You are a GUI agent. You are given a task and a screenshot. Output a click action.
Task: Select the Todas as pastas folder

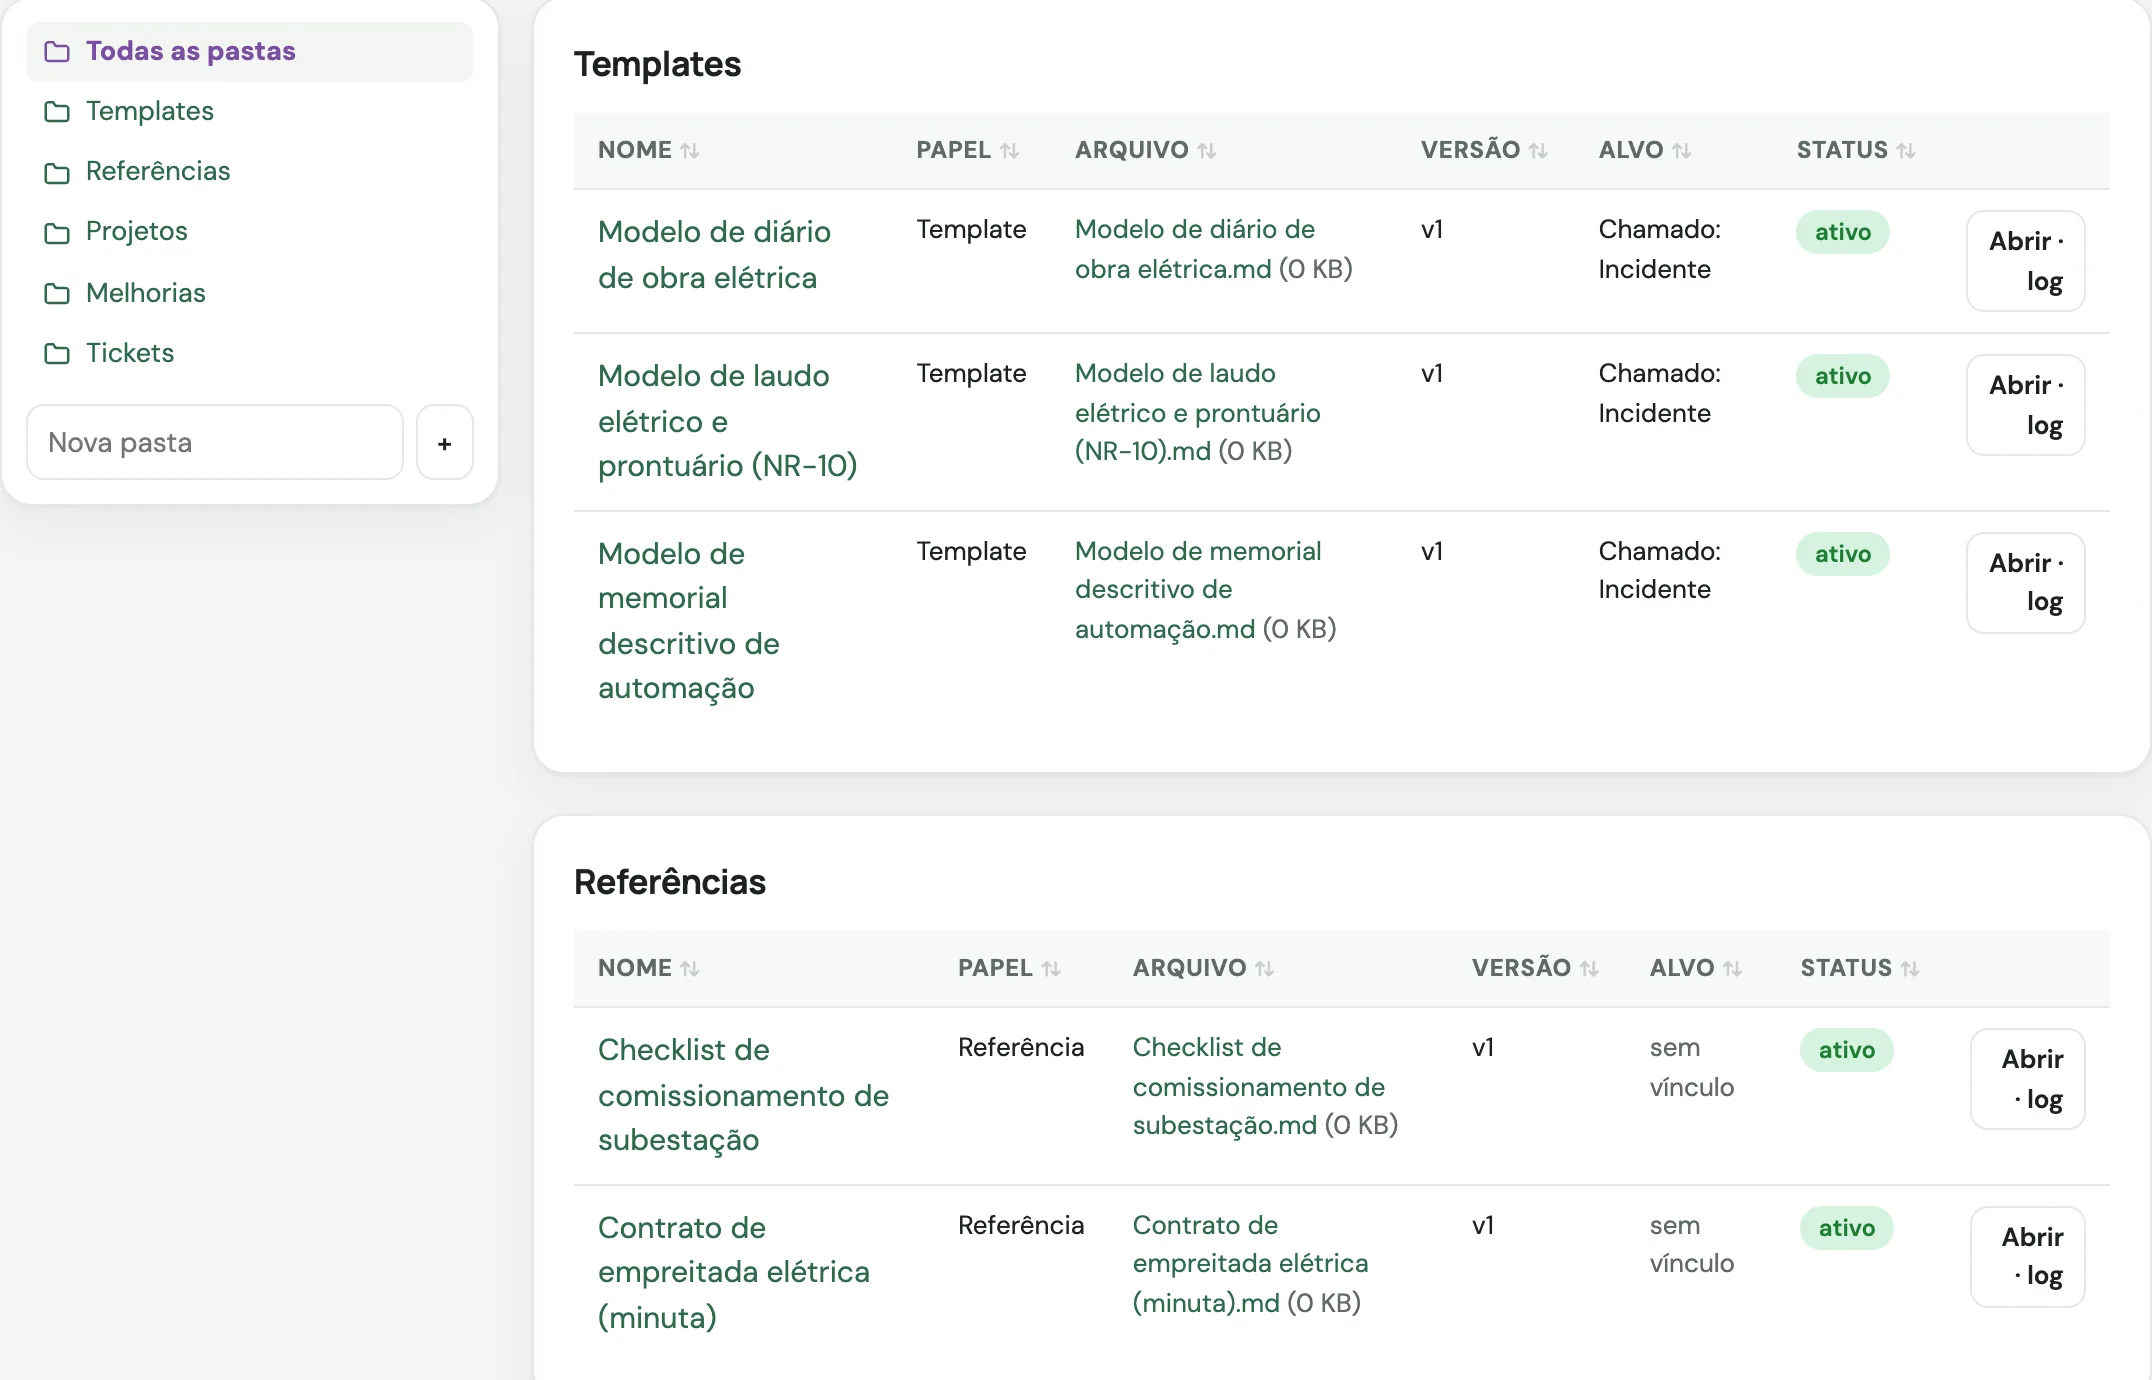tap(250, 51)
